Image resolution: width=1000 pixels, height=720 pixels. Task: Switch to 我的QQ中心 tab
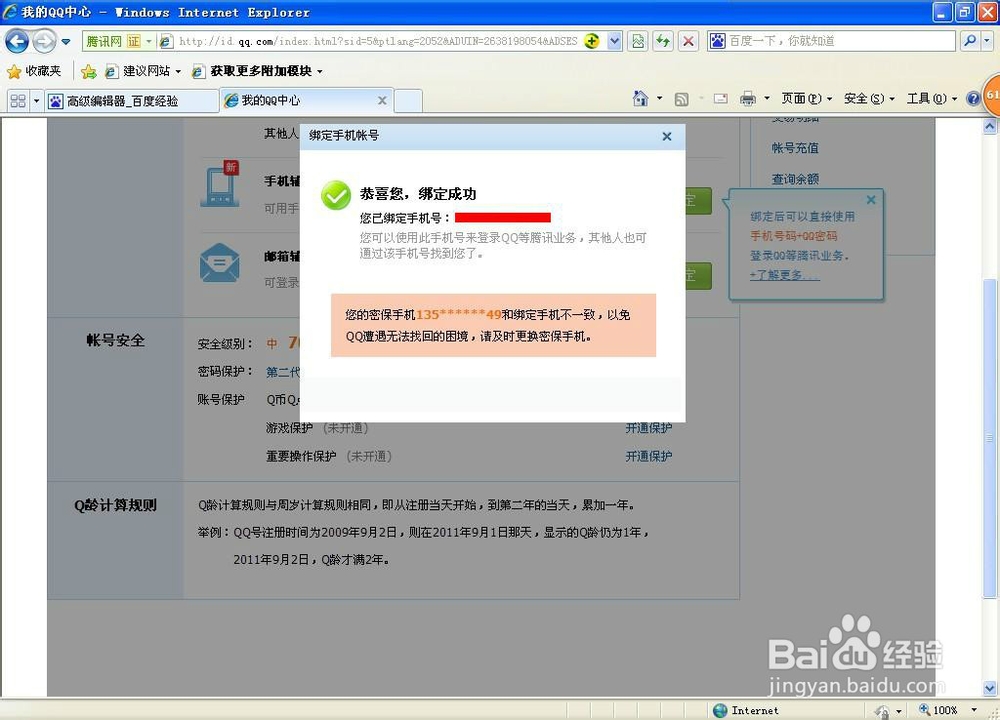click(298, 100)
